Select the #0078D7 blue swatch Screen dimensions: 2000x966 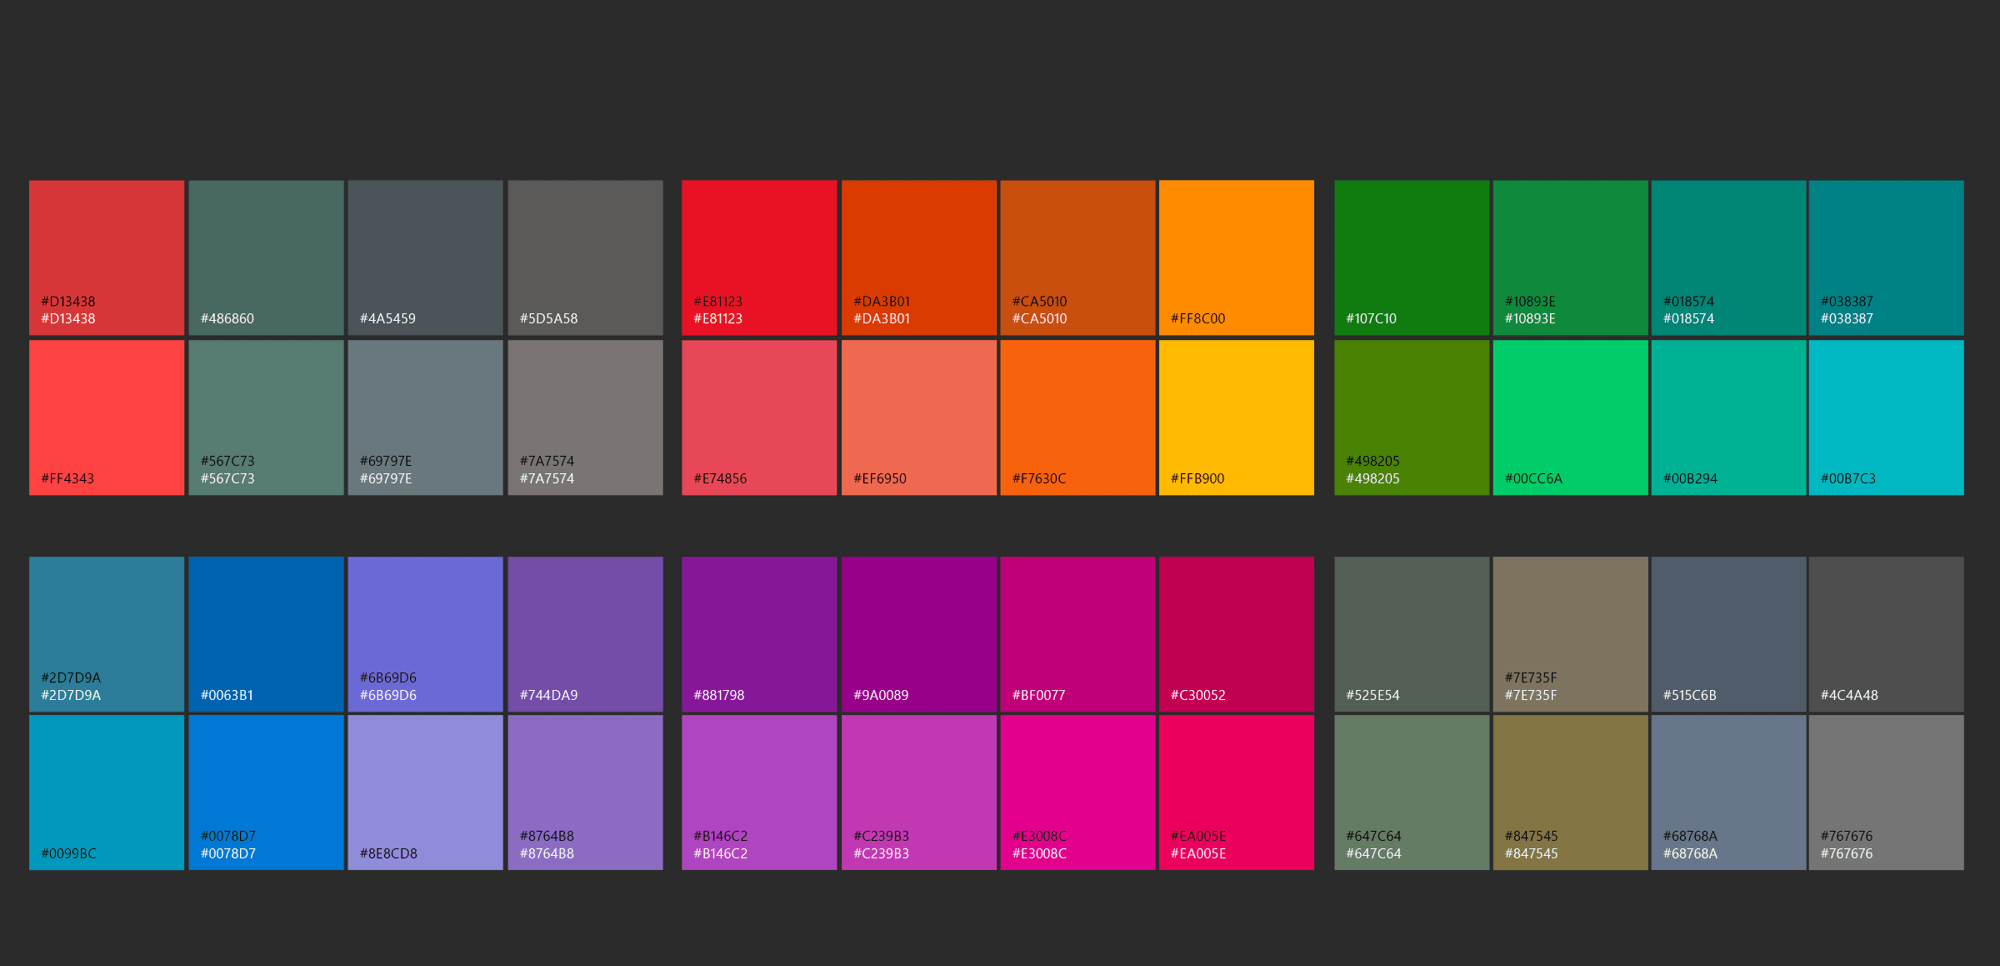point(265,792)
